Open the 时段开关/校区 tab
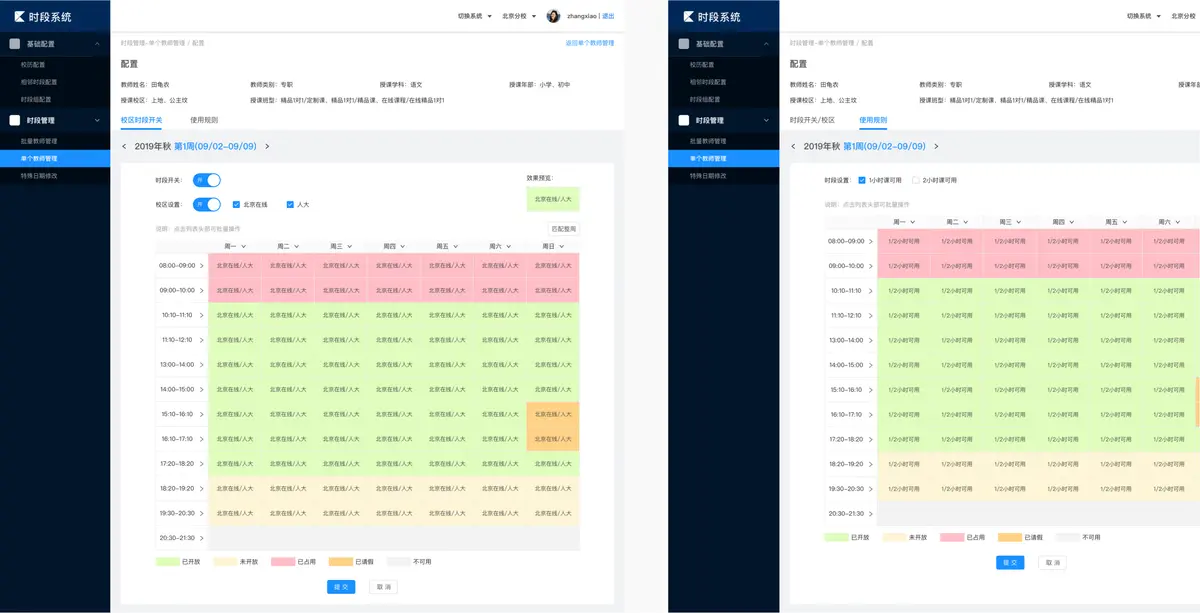This screenshot has width=1200, height=613. click(812, 119)
